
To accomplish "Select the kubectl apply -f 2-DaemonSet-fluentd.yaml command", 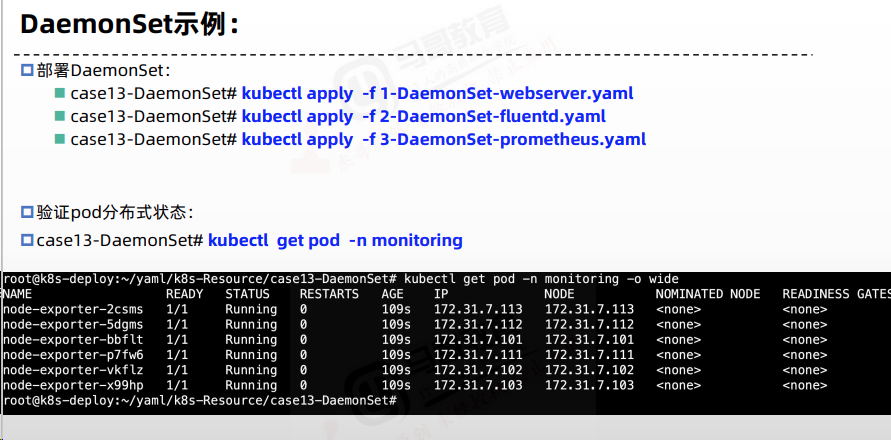I will [x=424, y=117].
